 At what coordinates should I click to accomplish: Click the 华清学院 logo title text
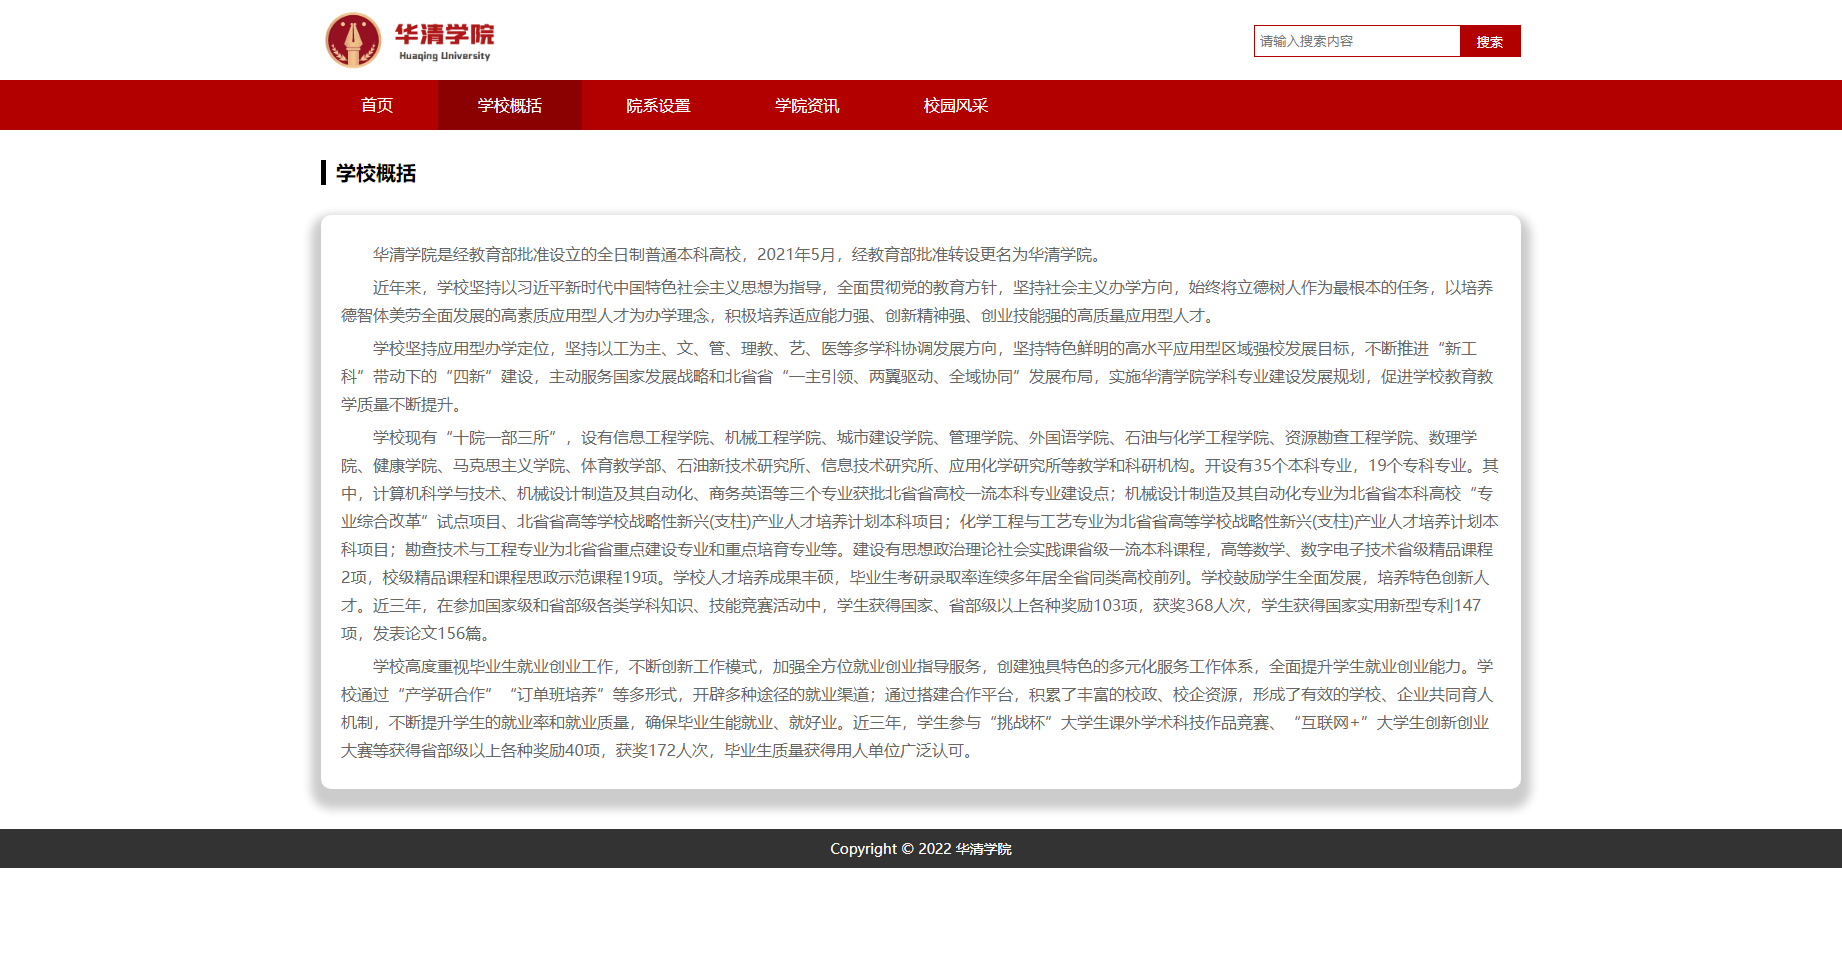pos(444,34)
